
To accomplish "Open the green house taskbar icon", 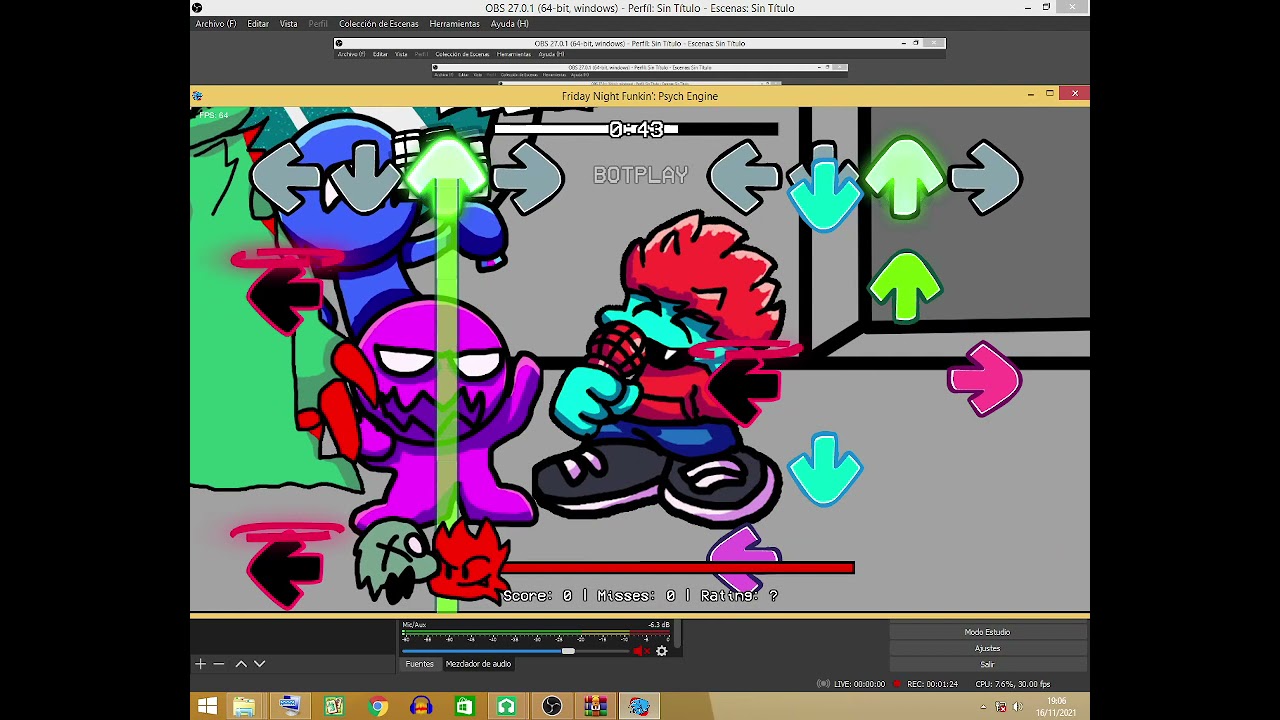I will click(507, 706).
